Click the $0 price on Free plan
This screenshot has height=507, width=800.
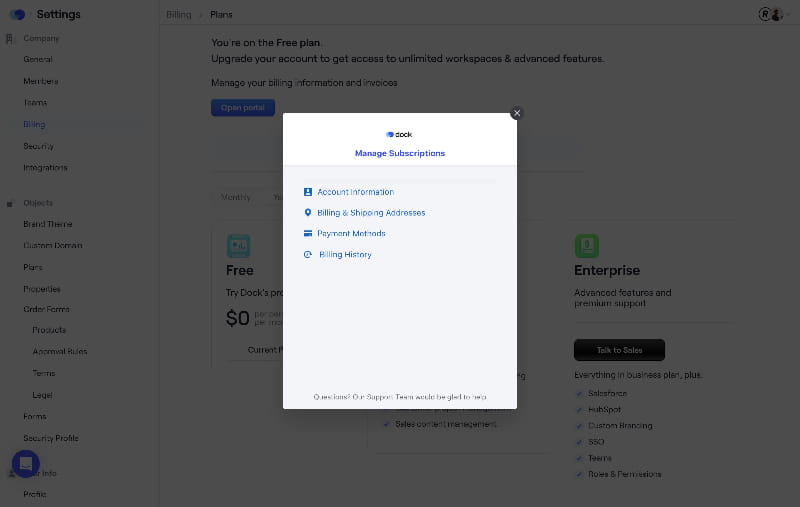click(x=238, y=318)
